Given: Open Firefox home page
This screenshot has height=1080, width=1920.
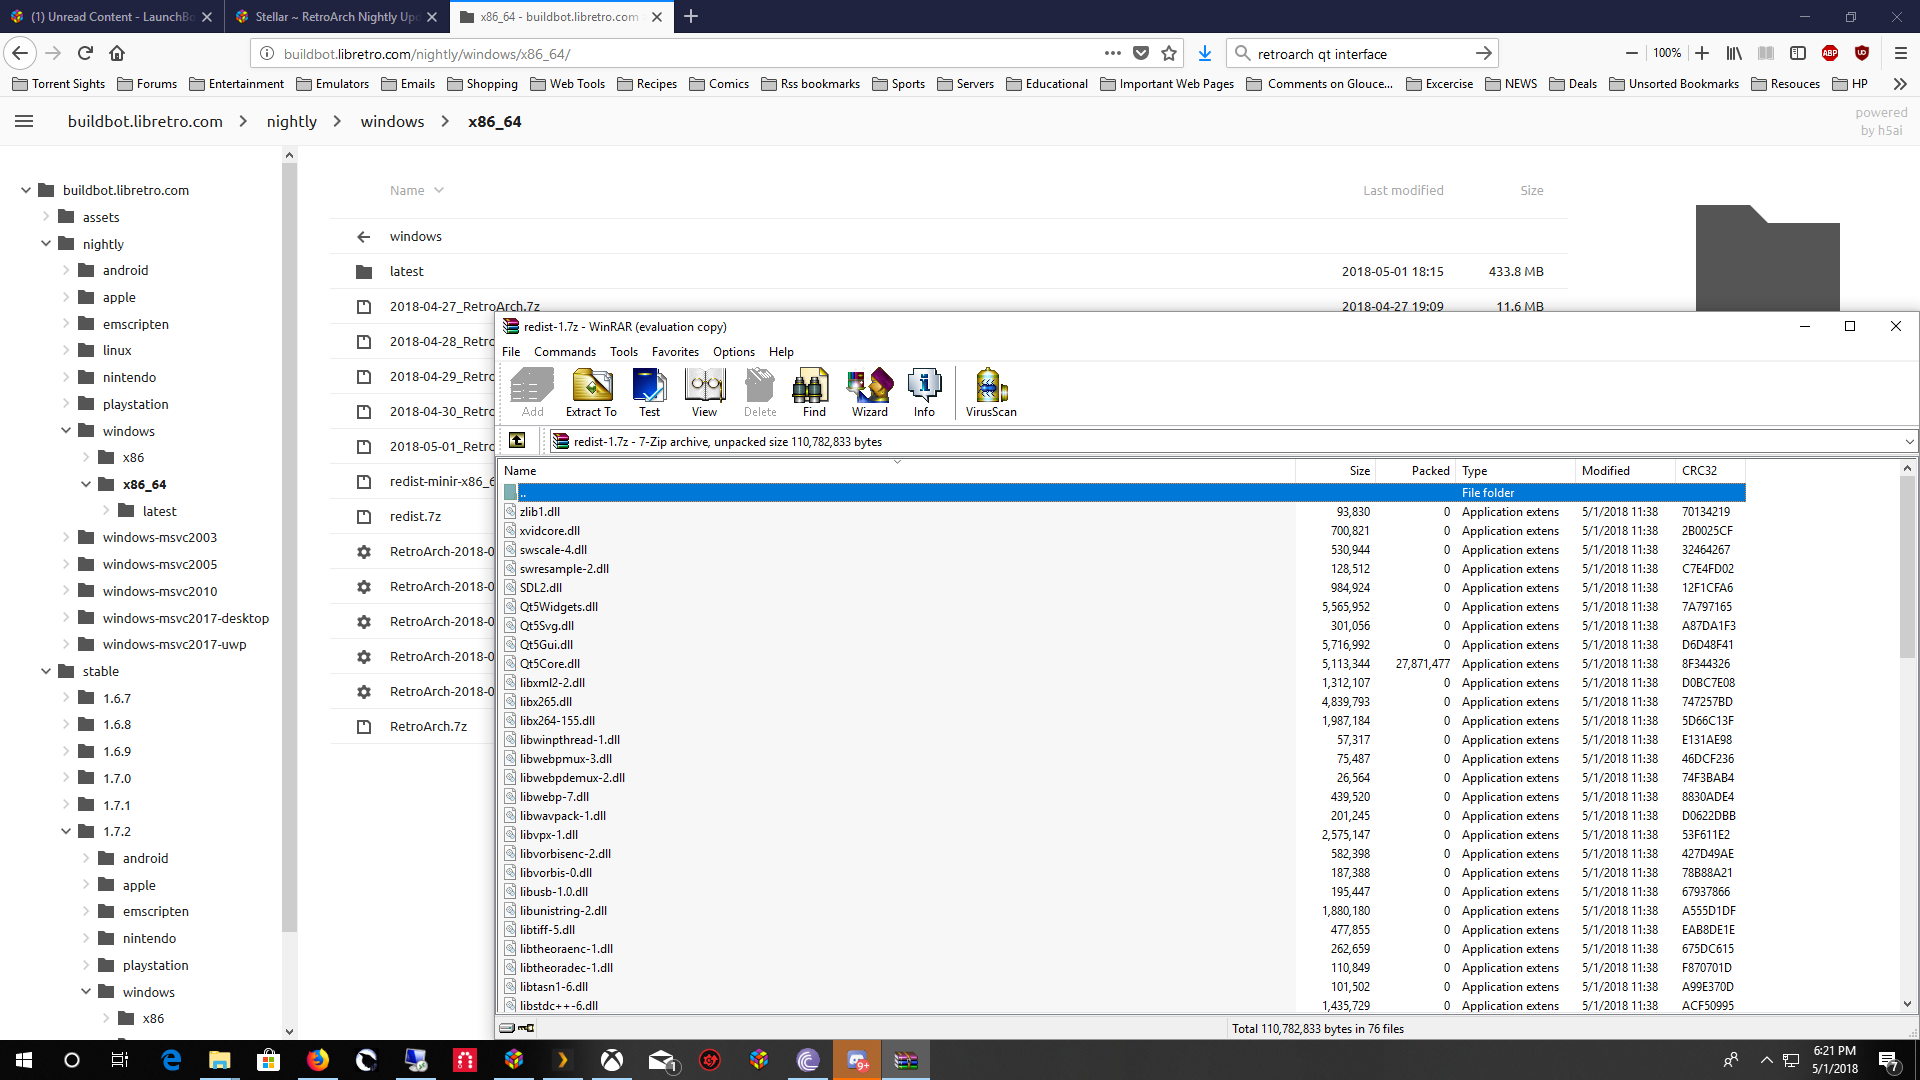Looking at the screenshot, I should point(117,53).
